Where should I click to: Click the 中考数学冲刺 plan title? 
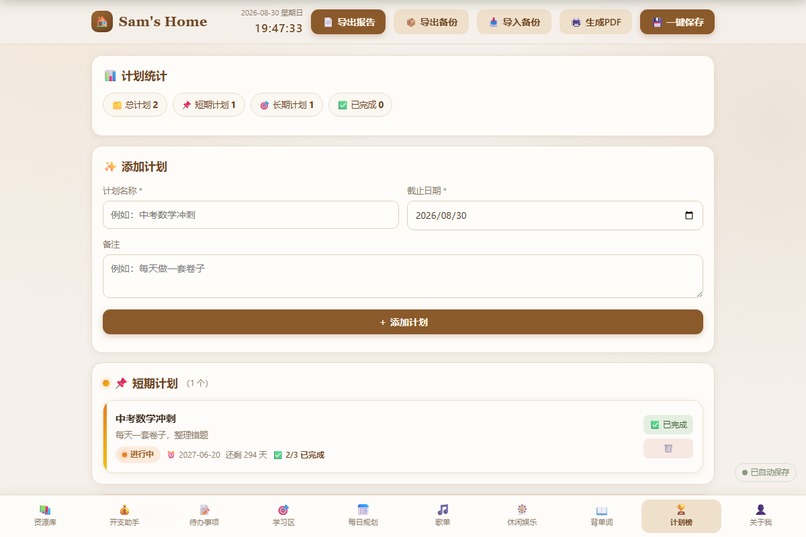(x=145, y=418)
